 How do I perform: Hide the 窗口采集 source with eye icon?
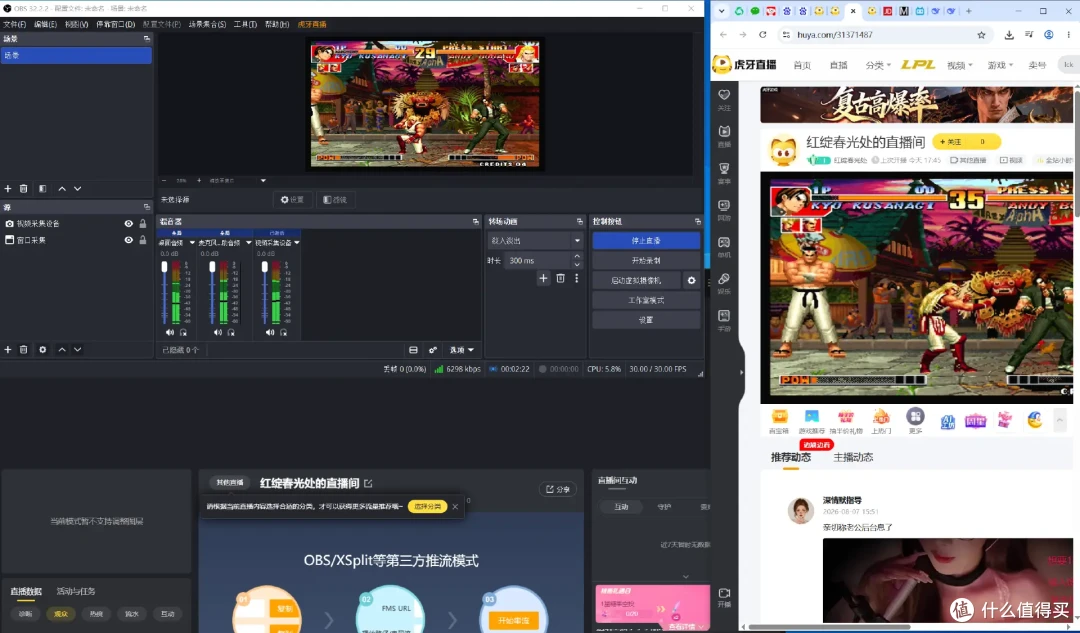(x=128, y=240)
